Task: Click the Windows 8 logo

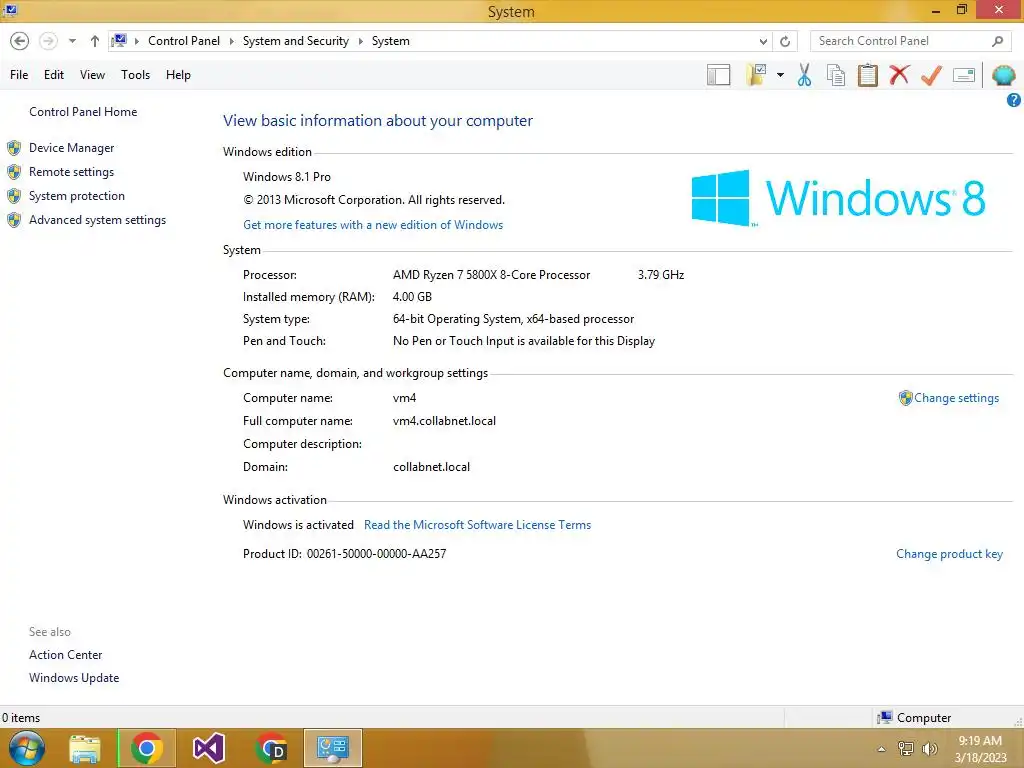Action: (x=839, y=198)
